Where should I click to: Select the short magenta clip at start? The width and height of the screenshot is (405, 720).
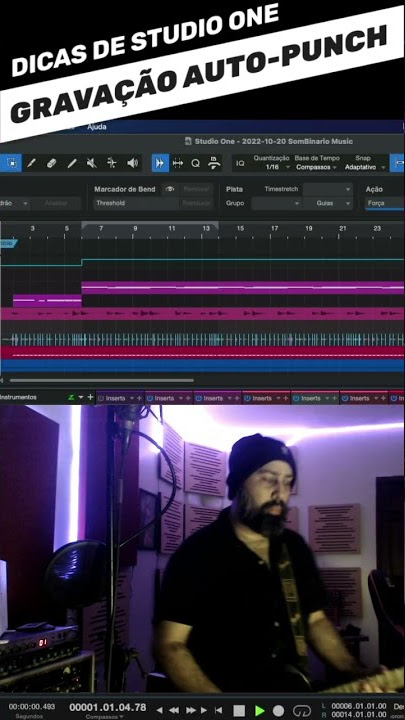coord(47,301)
